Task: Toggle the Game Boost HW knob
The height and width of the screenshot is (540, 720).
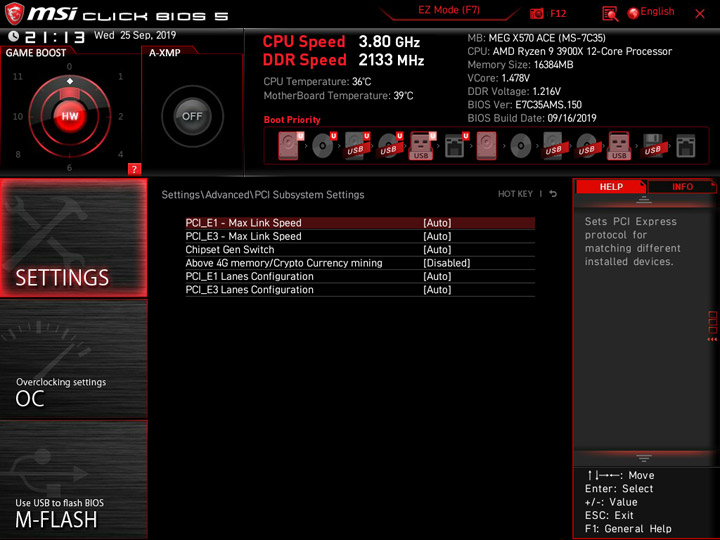Action: [70, 116]
